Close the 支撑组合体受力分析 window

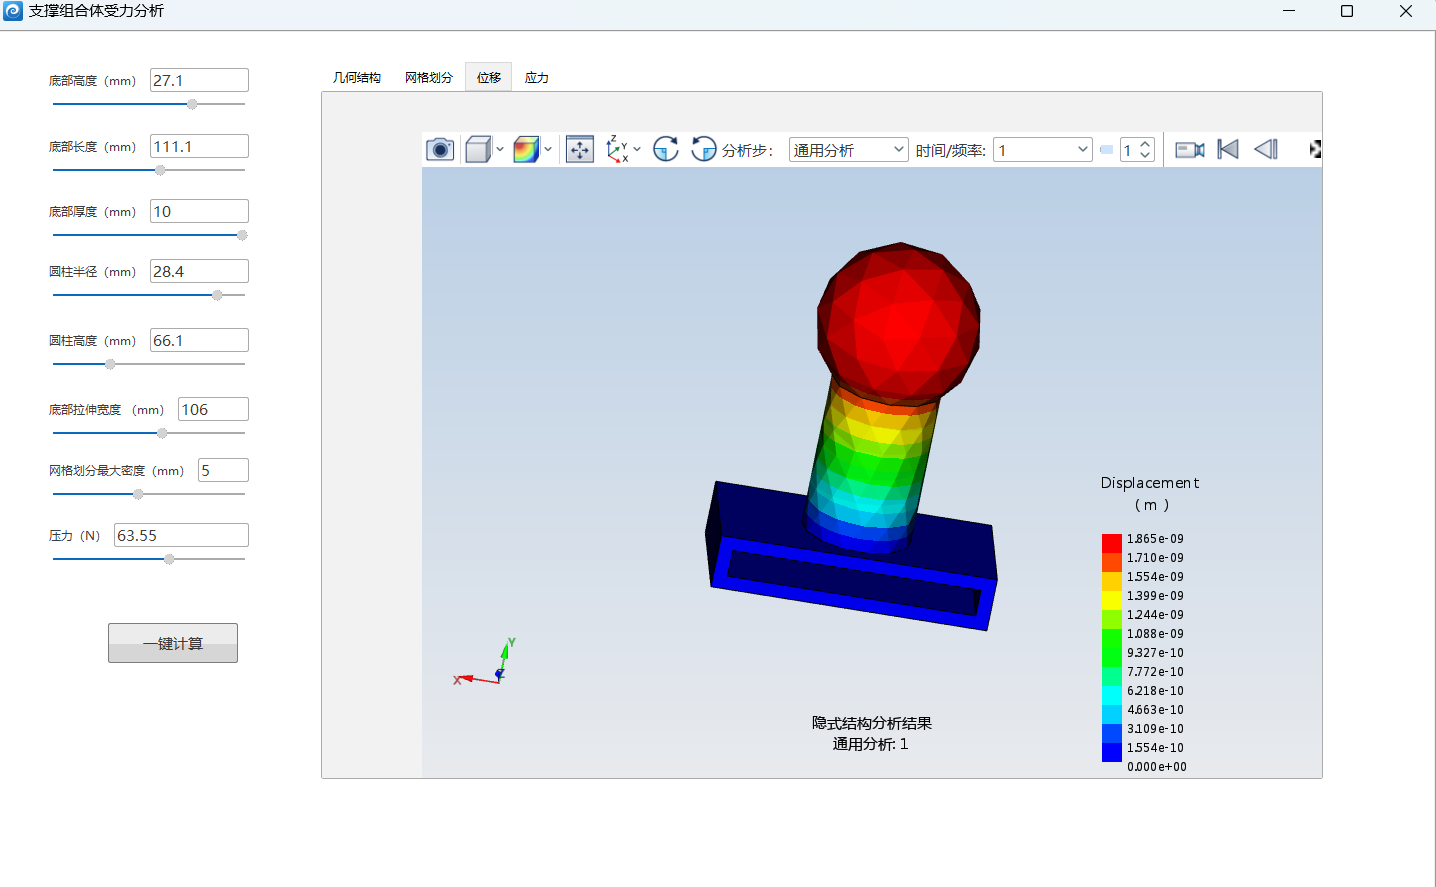pyautogui.click(x=1405, y=11)
